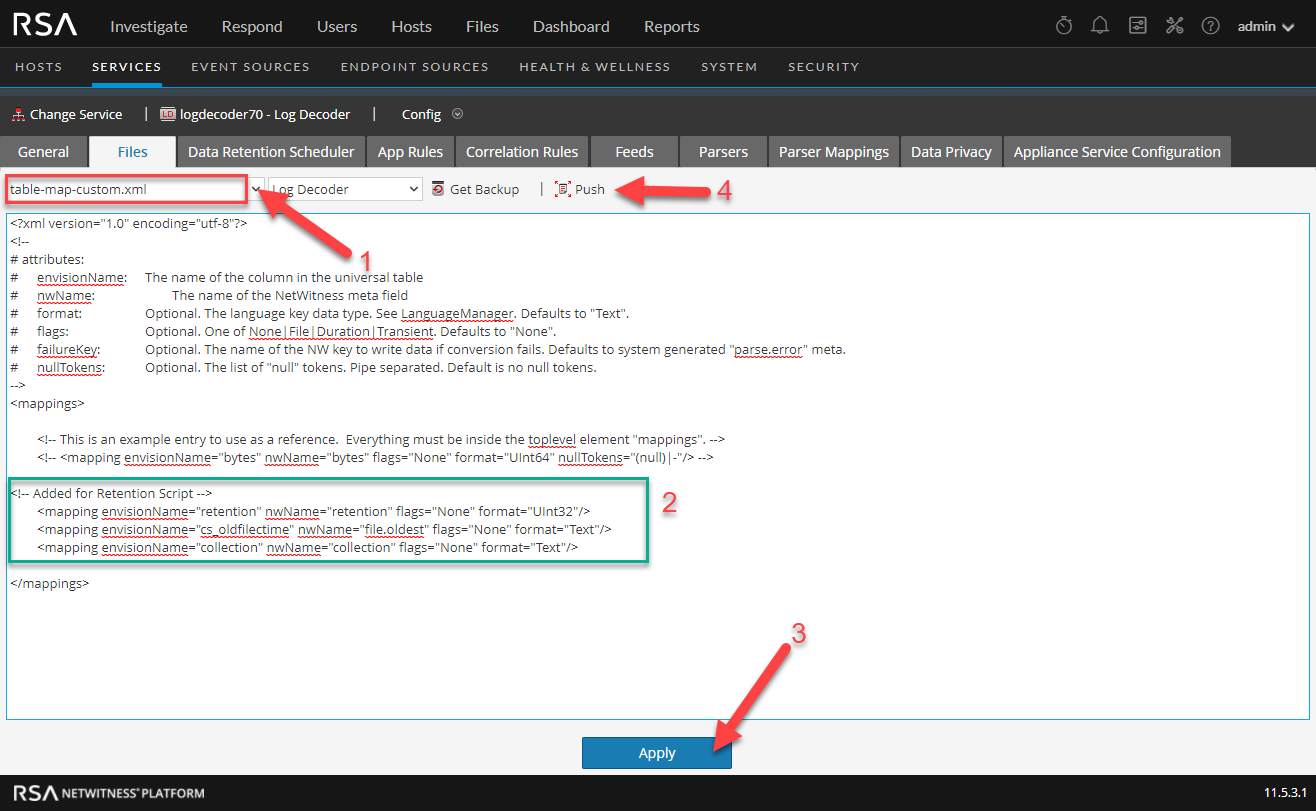Open the Log Decoder service type dropdown
The image size is (1316, 811).
point(345,189)
